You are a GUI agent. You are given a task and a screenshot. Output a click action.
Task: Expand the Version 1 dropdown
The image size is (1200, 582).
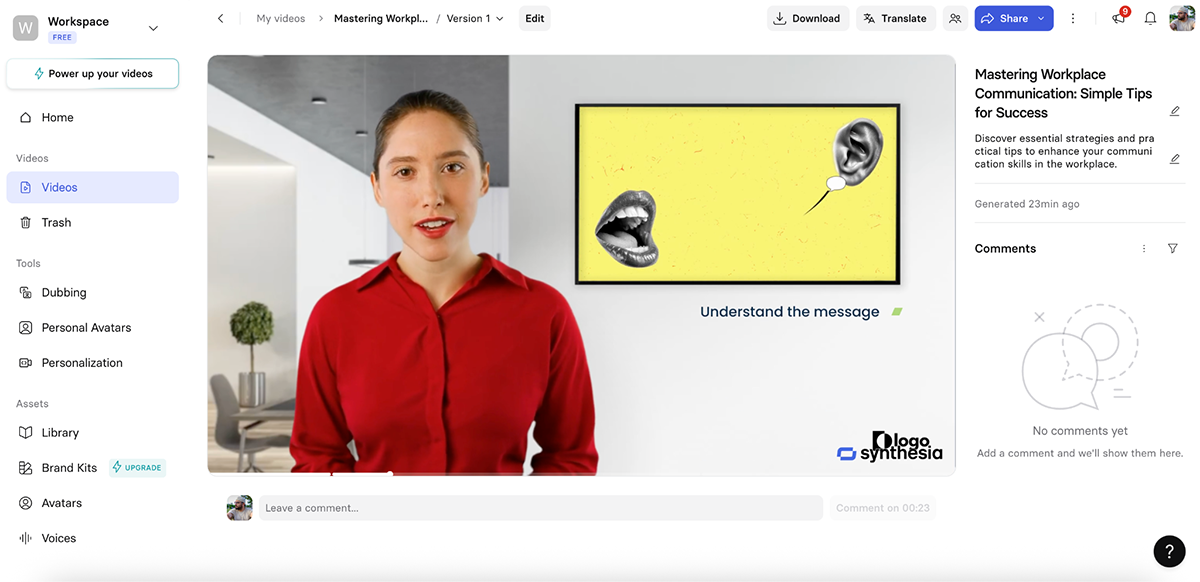(475, 18)
